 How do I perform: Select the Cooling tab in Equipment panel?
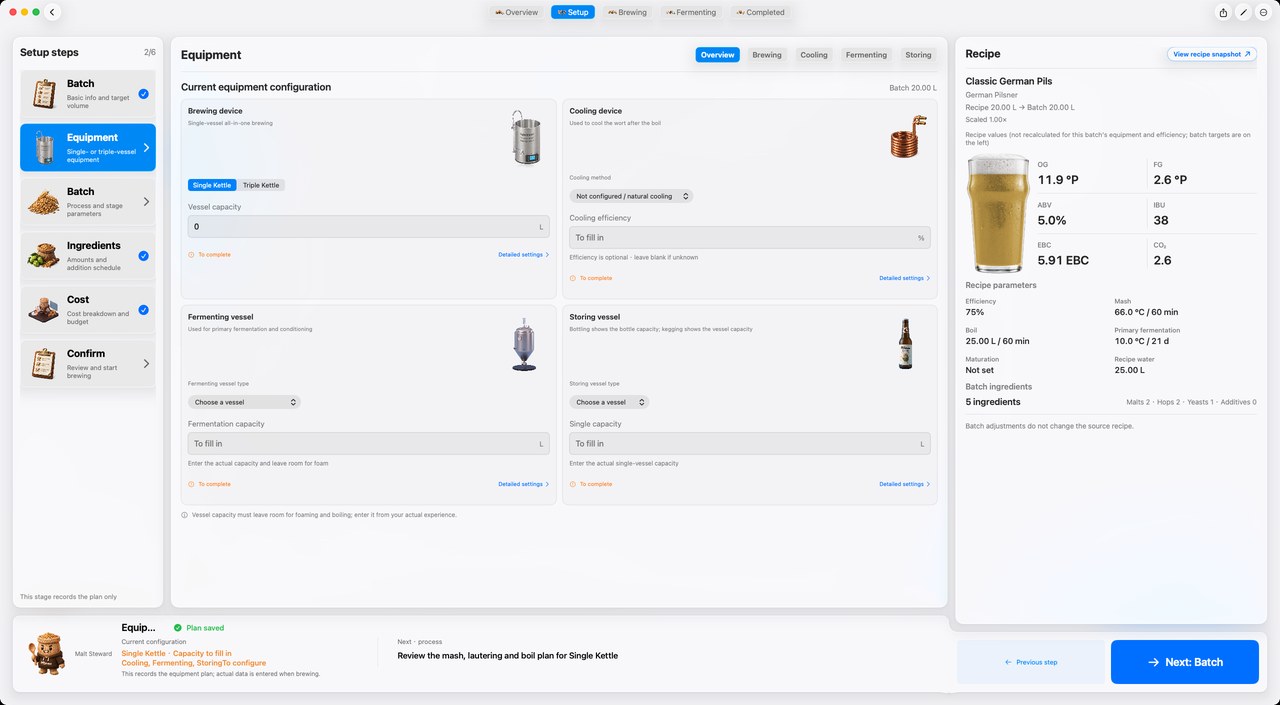coord(814,55)
